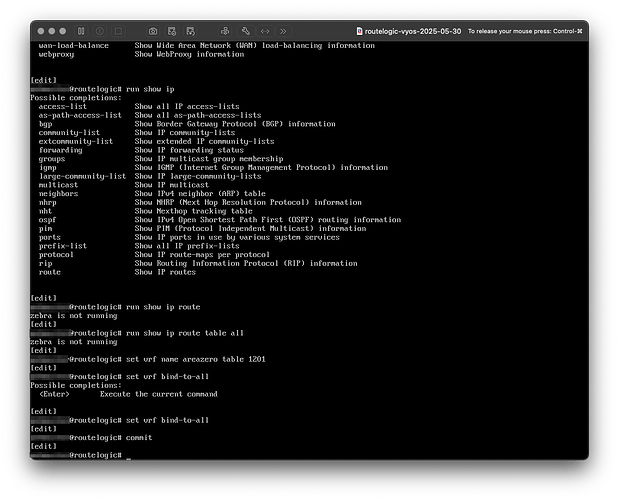Viewport: 618px width, 500px height.
Task: Click the 'pim' completion entry
Action: point(45,229)
